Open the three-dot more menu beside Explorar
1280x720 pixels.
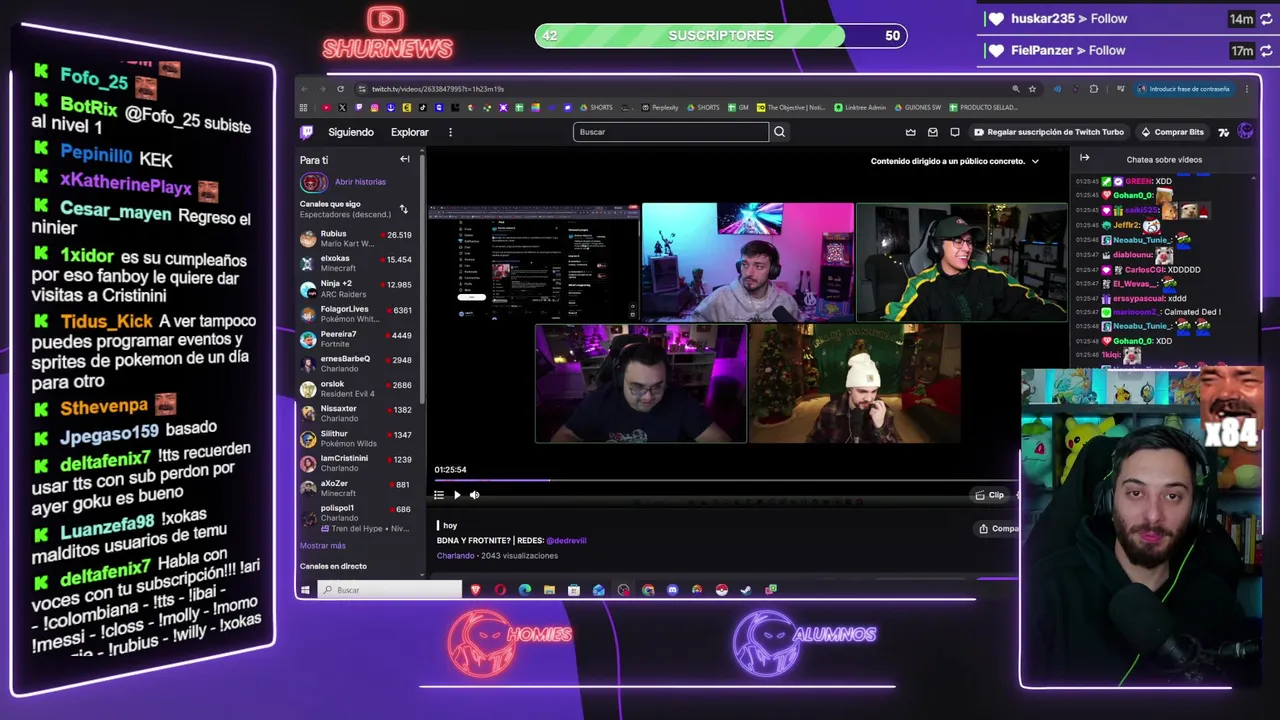pyautogui.click(x=450, y=132)
